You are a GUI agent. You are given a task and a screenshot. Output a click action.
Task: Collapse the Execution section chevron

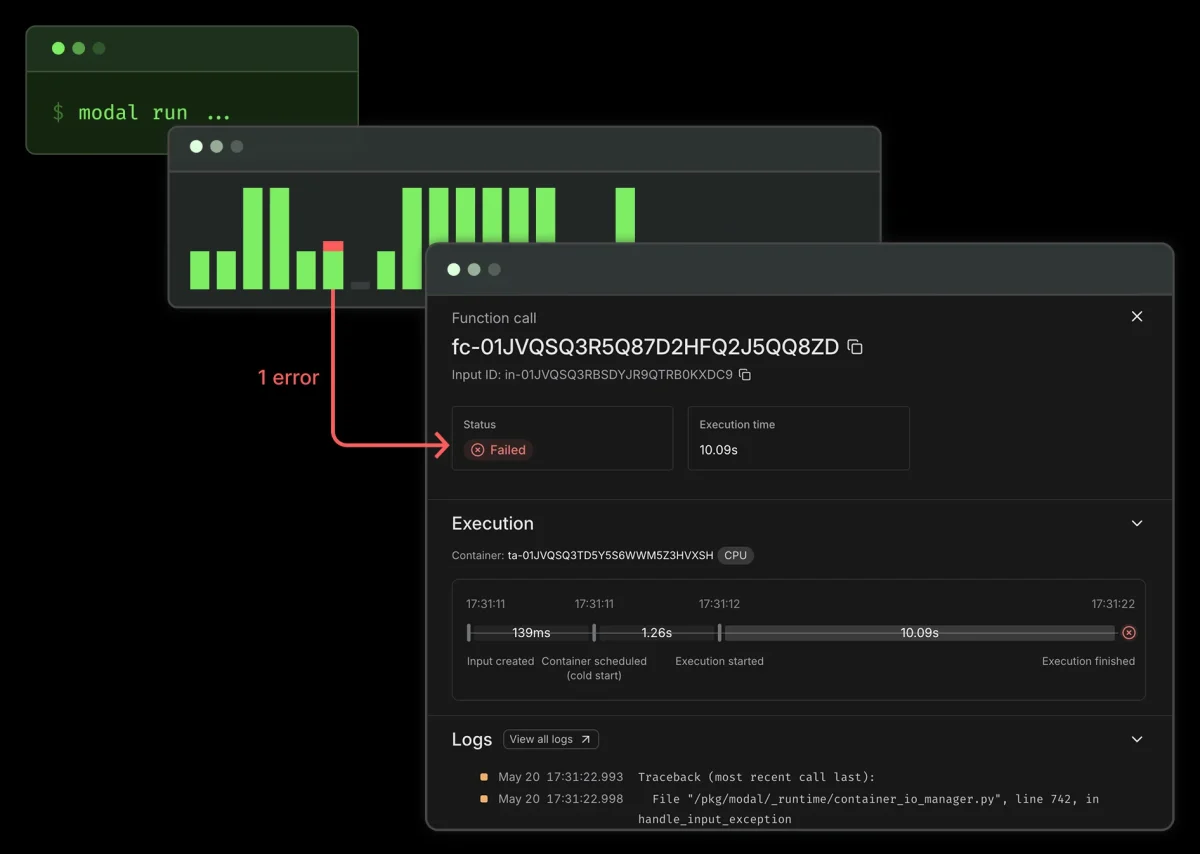(x=1136, y=523)
